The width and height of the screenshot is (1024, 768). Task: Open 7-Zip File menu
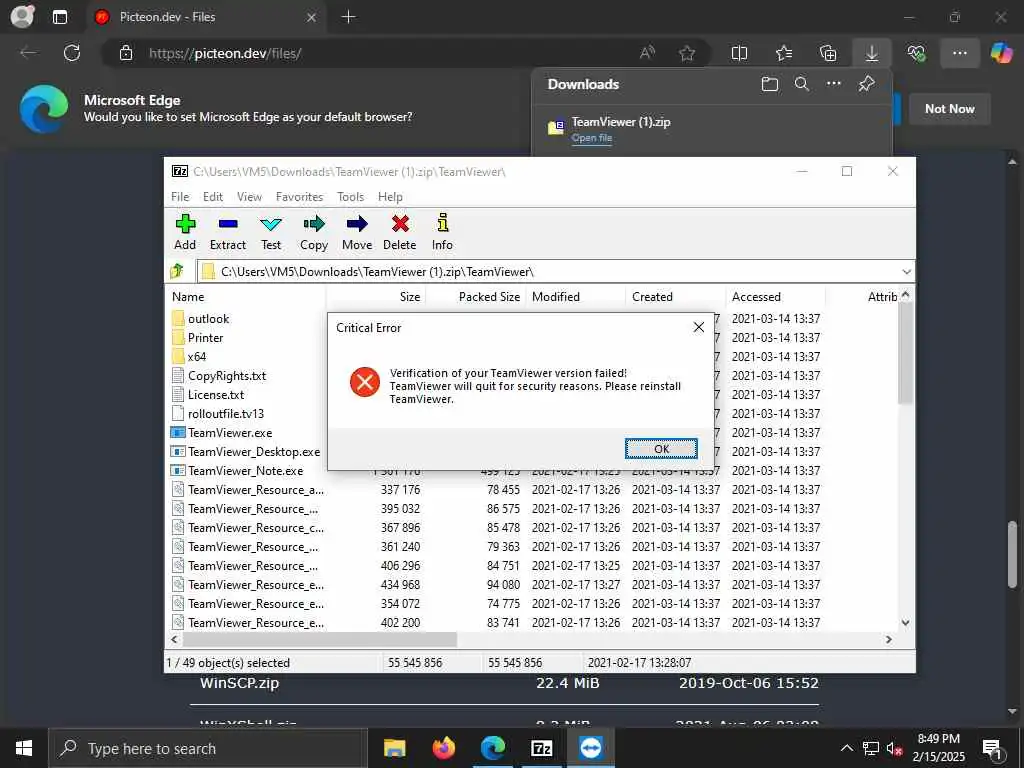point(180,197)
